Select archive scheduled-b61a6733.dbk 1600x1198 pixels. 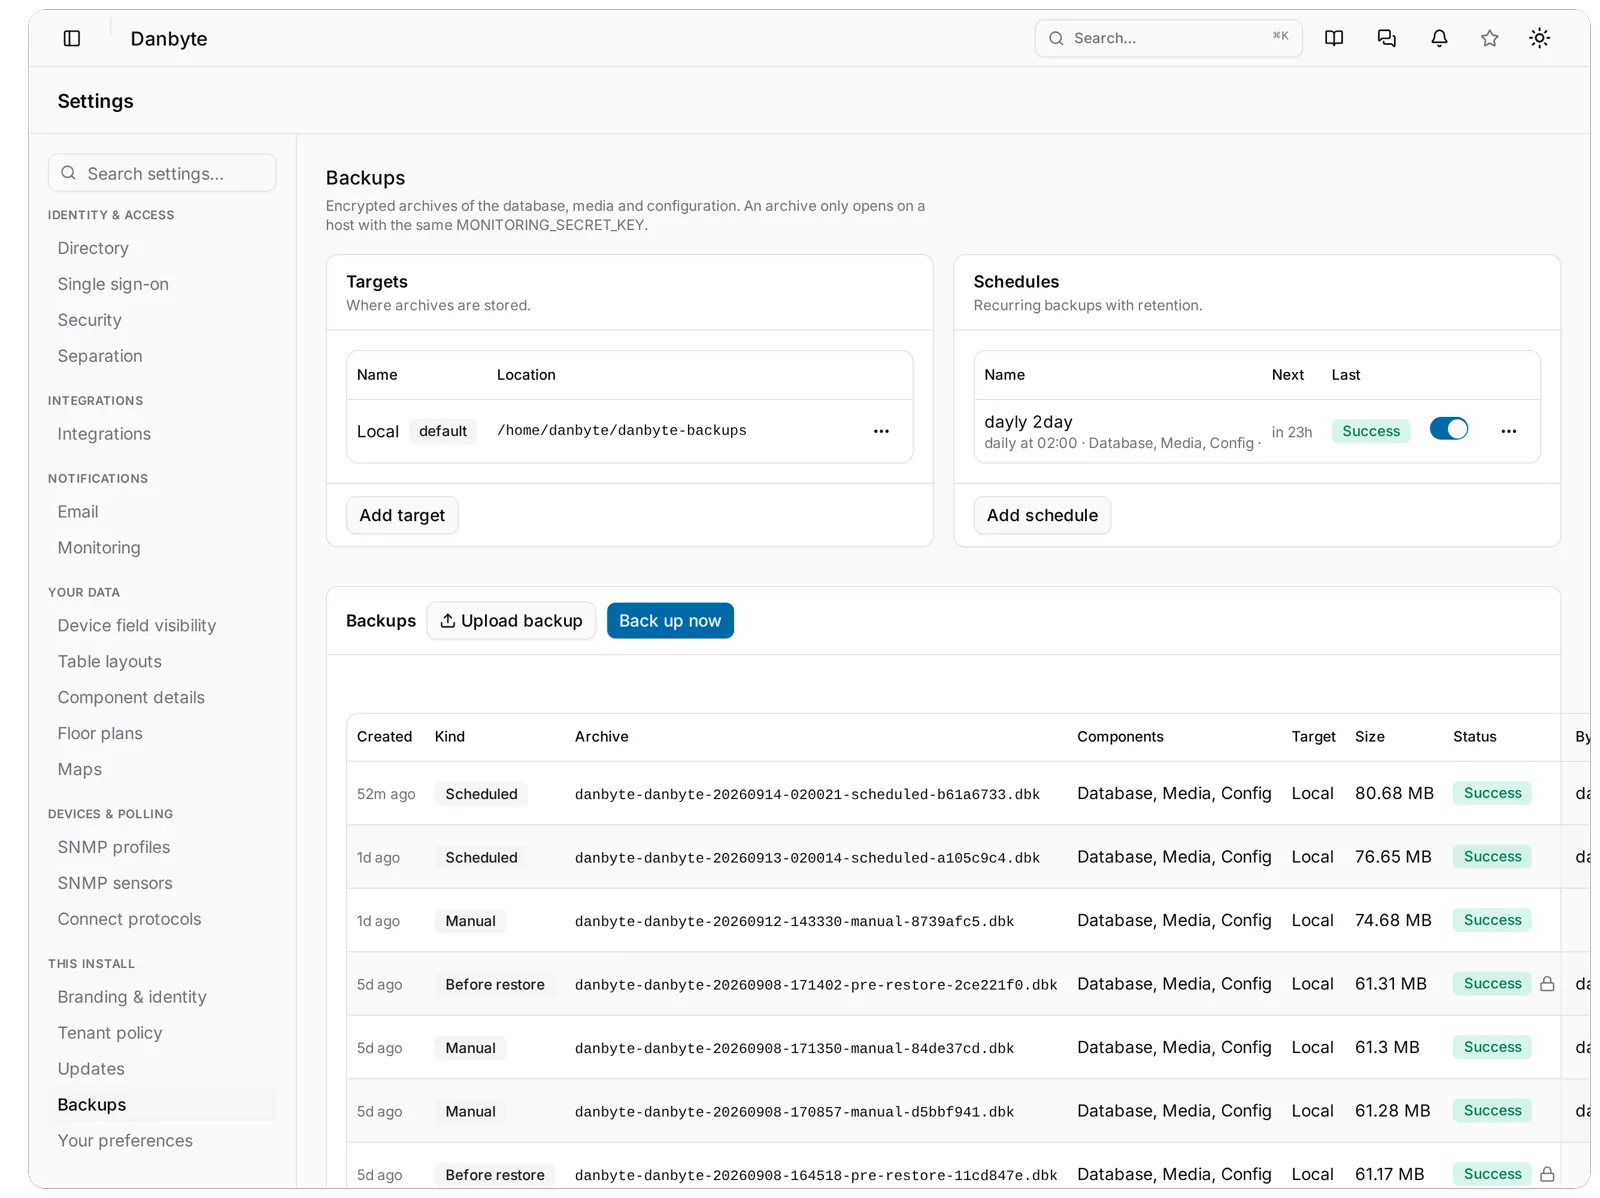(x=807, y=795)
